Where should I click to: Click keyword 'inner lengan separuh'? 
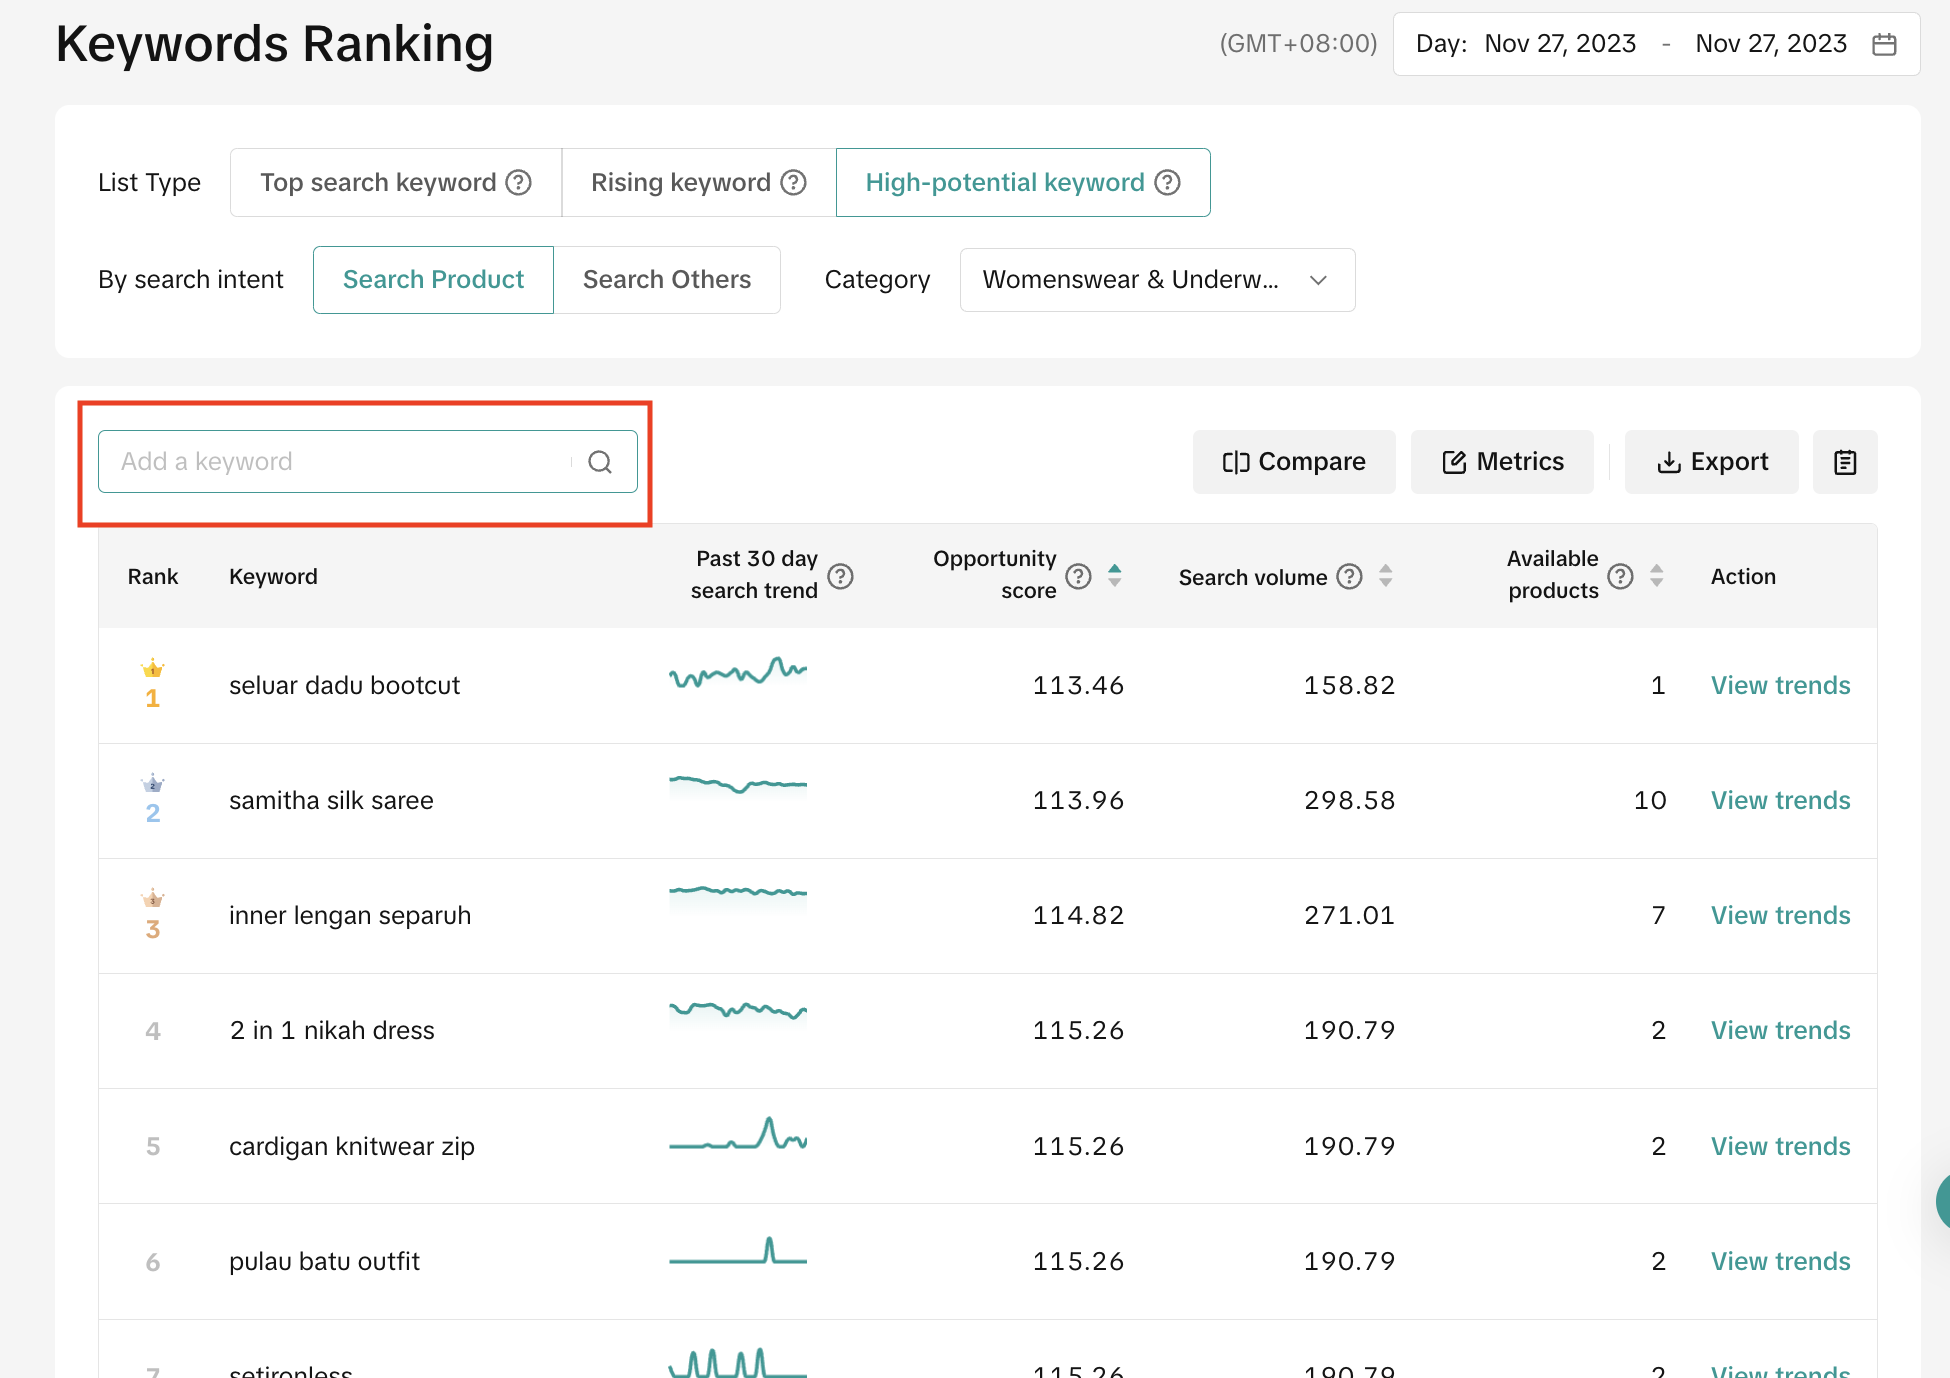click(x=350, y=915)
